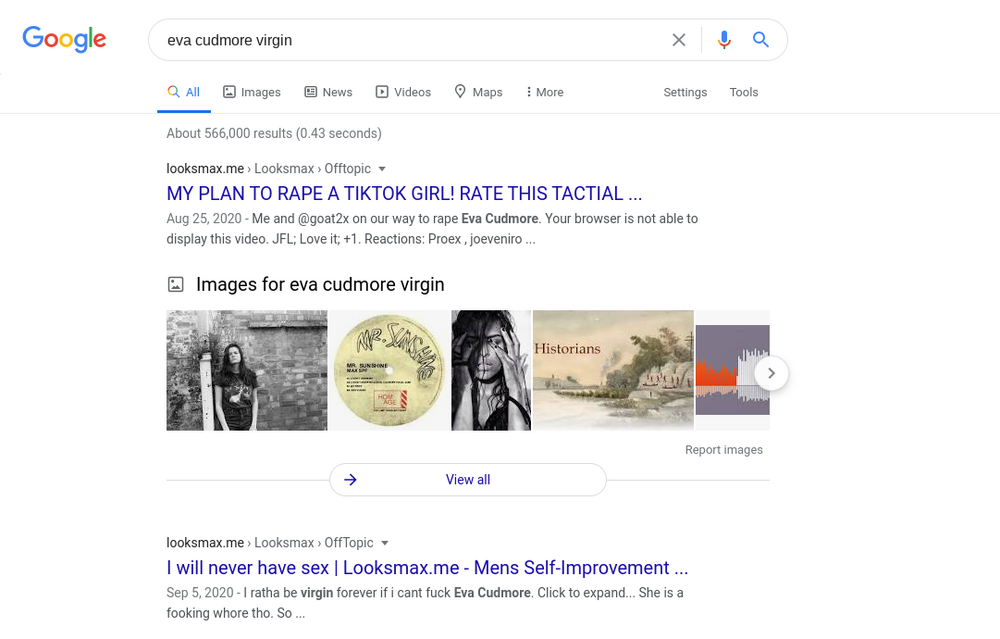Image resolution: width=1000 pixels, height=639 pixels.
Task: Clear the search box with the X icon
Action: [679, 40]
